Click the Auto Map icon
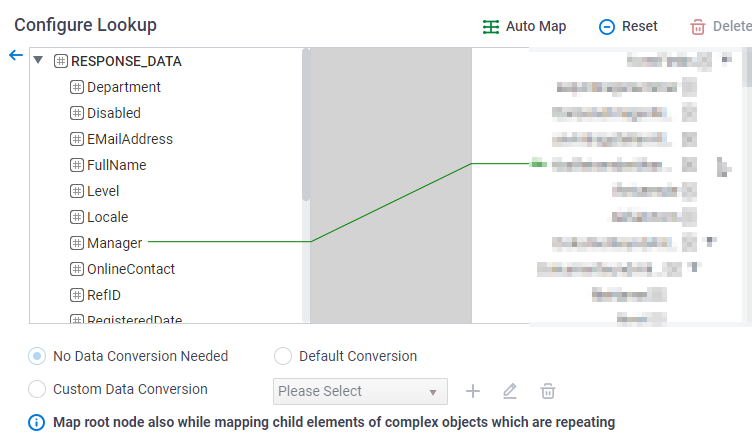The height and width of the screenshot is (436, 752). 490,27
